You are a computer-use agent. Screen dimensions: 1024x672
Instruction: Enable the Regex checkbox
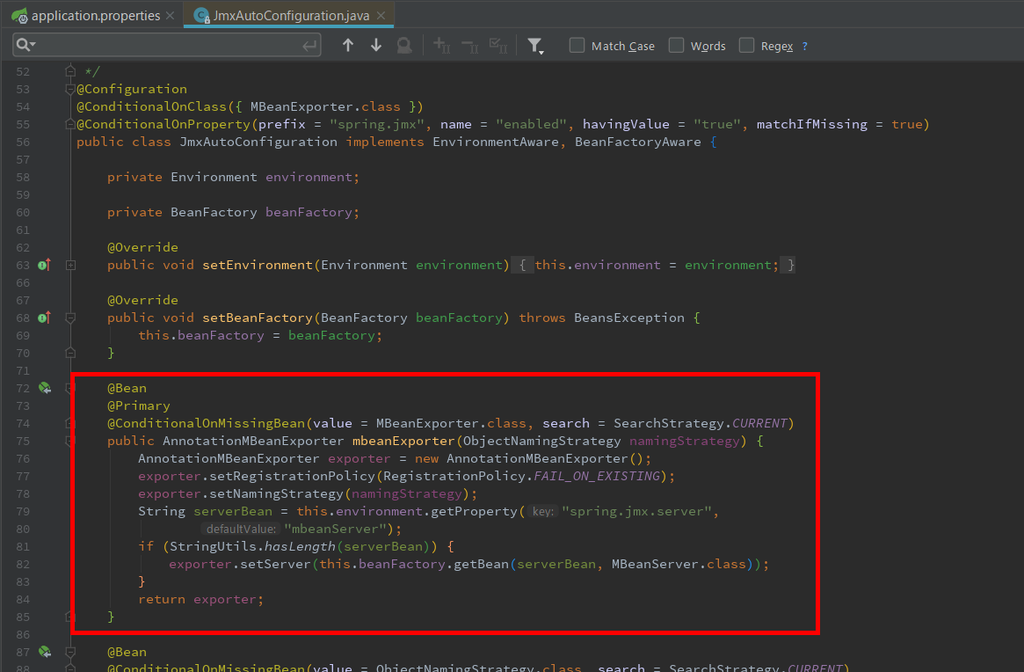(746, 45)
